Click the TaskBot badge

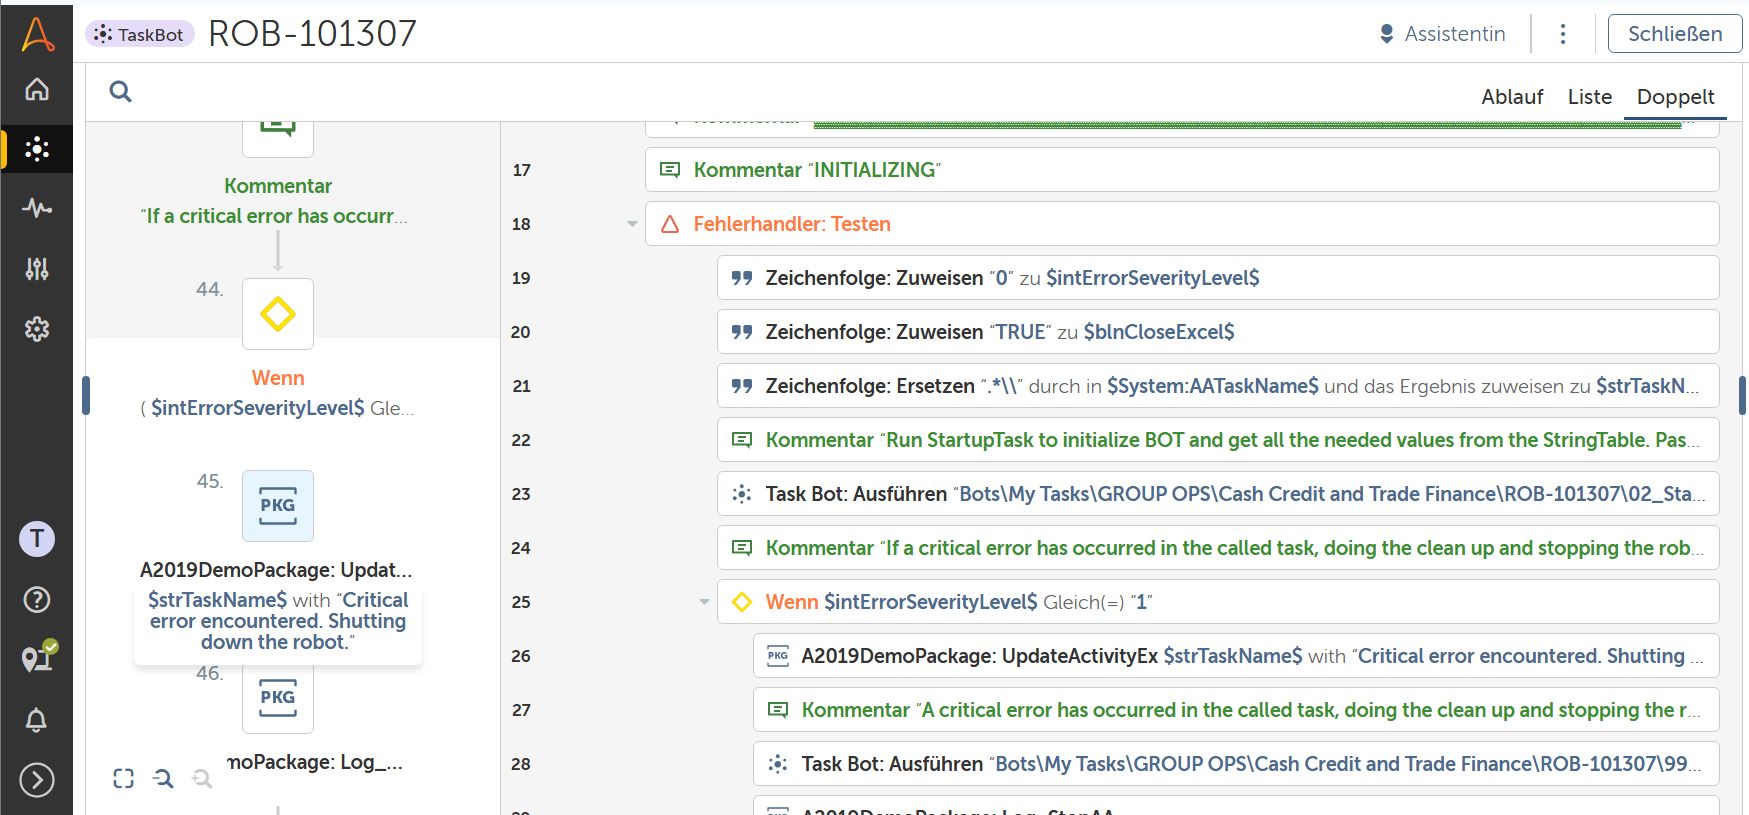[140, 34]
